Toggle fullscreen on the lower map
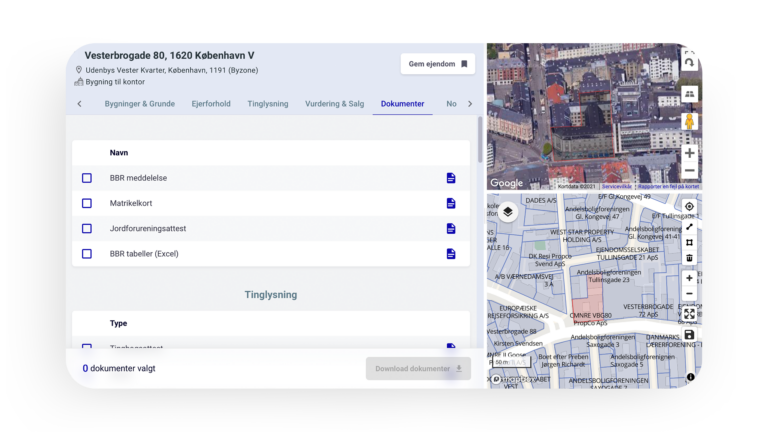 click(689, 314)
